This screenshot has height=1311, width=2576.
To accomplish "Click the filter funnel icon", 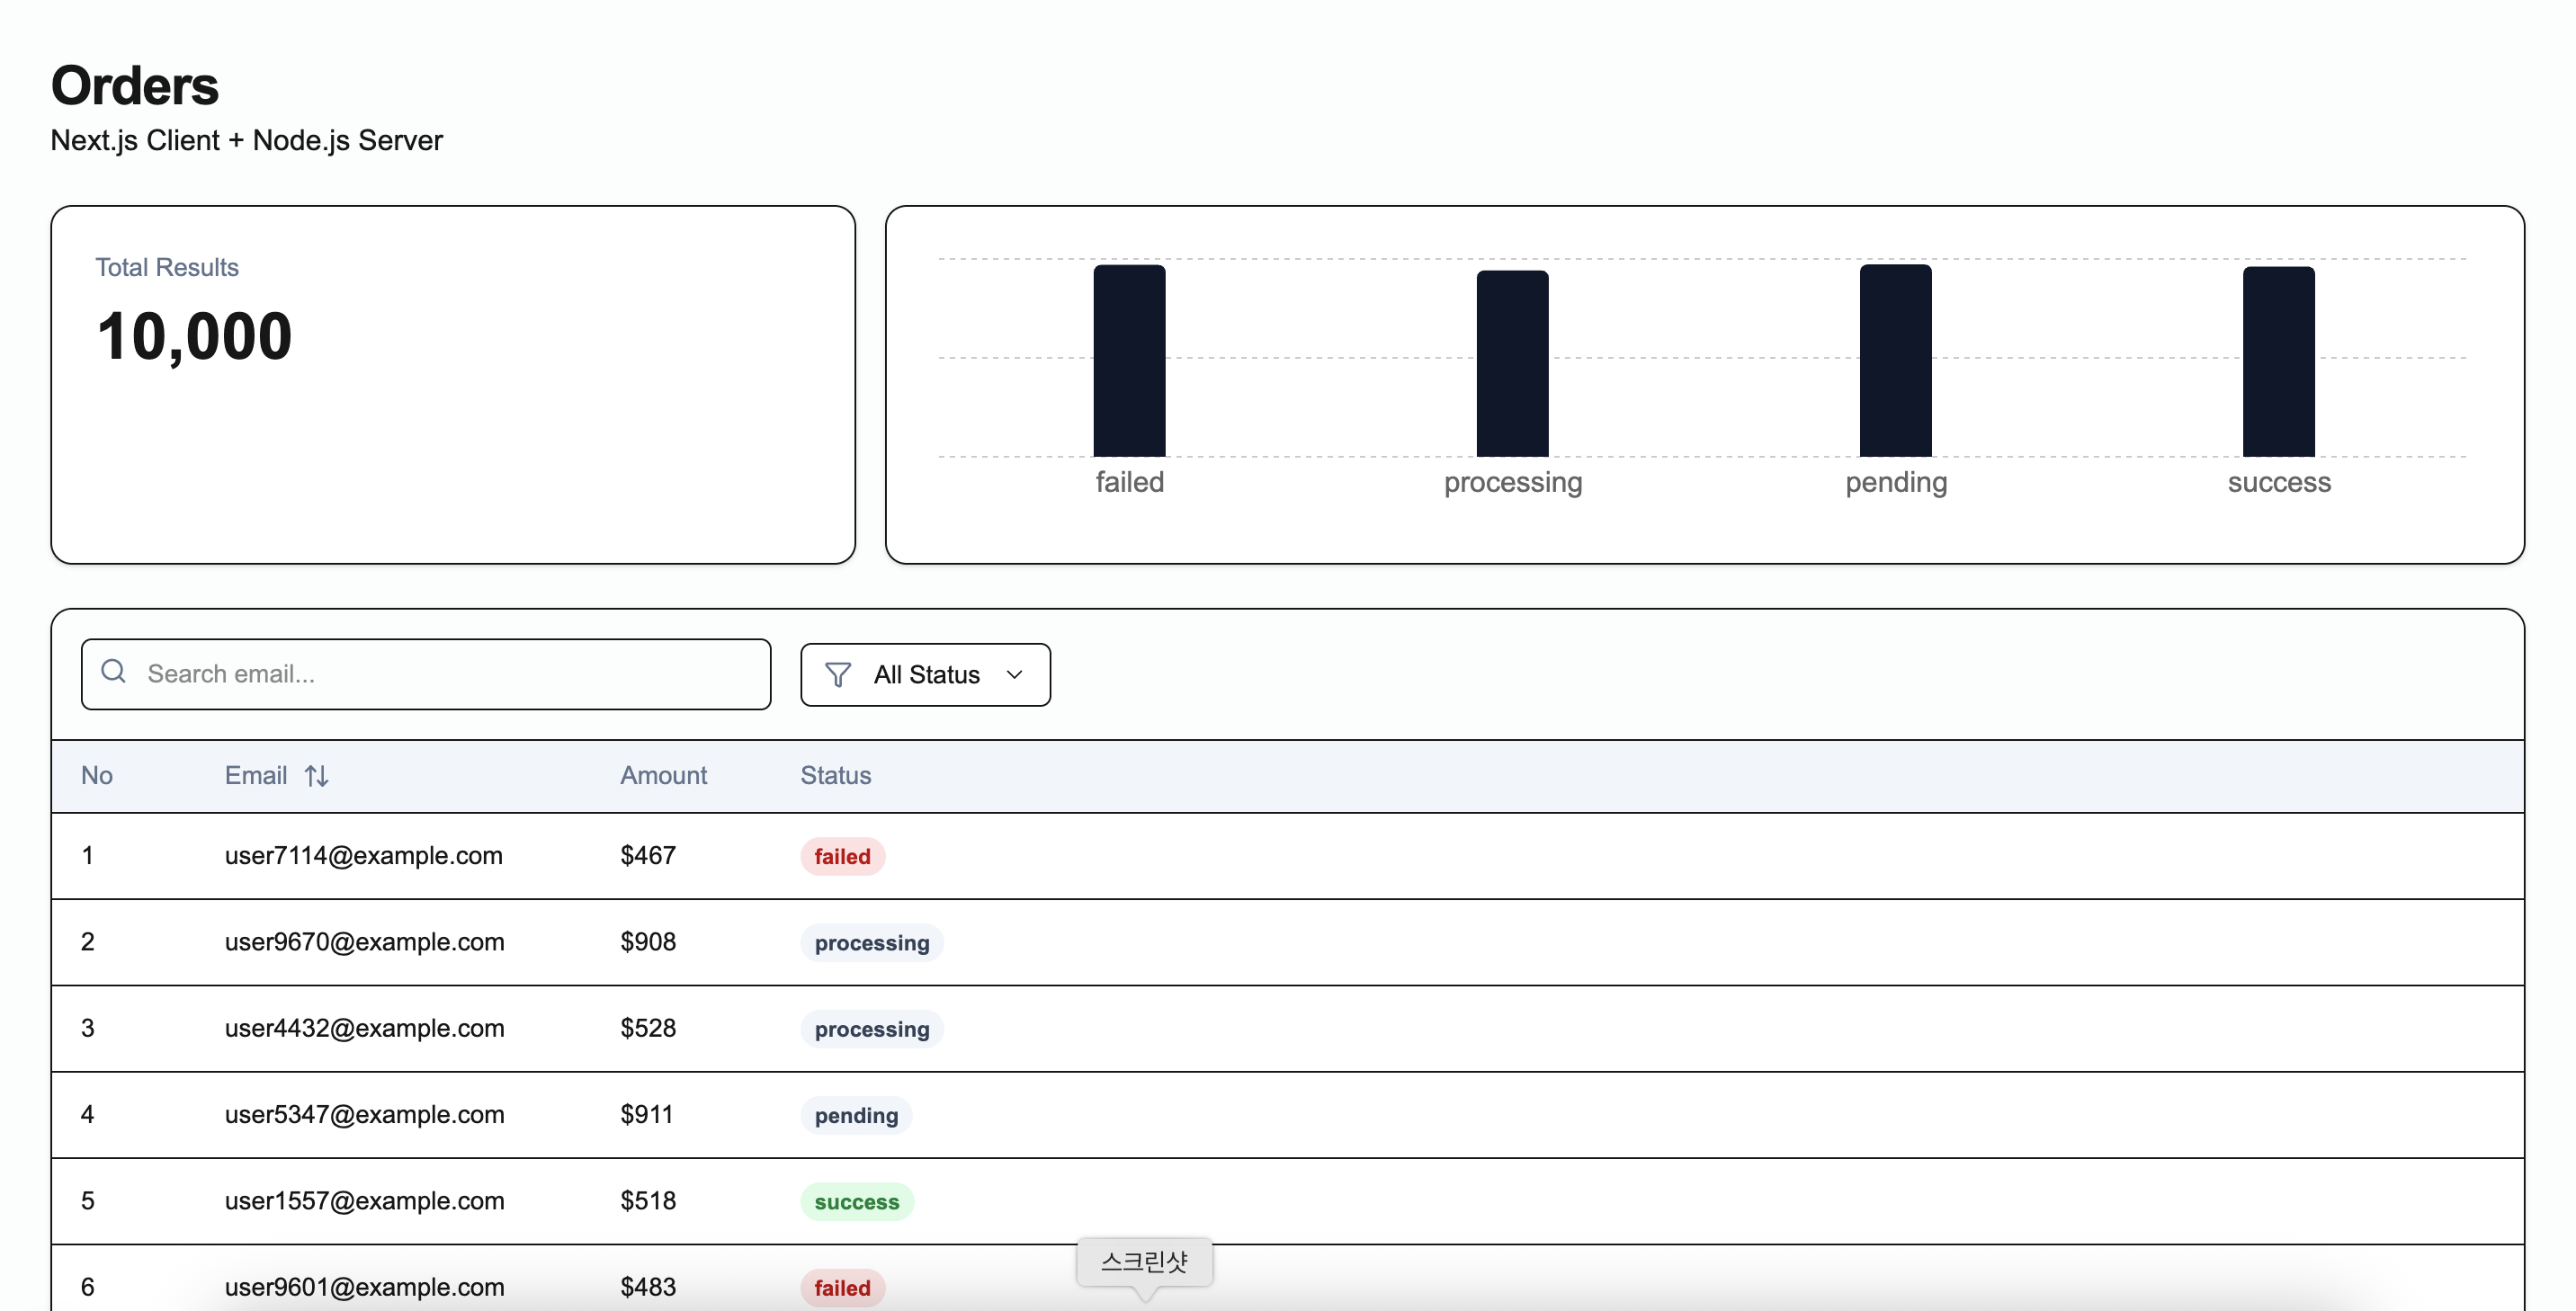I will [x=838, y=675].
